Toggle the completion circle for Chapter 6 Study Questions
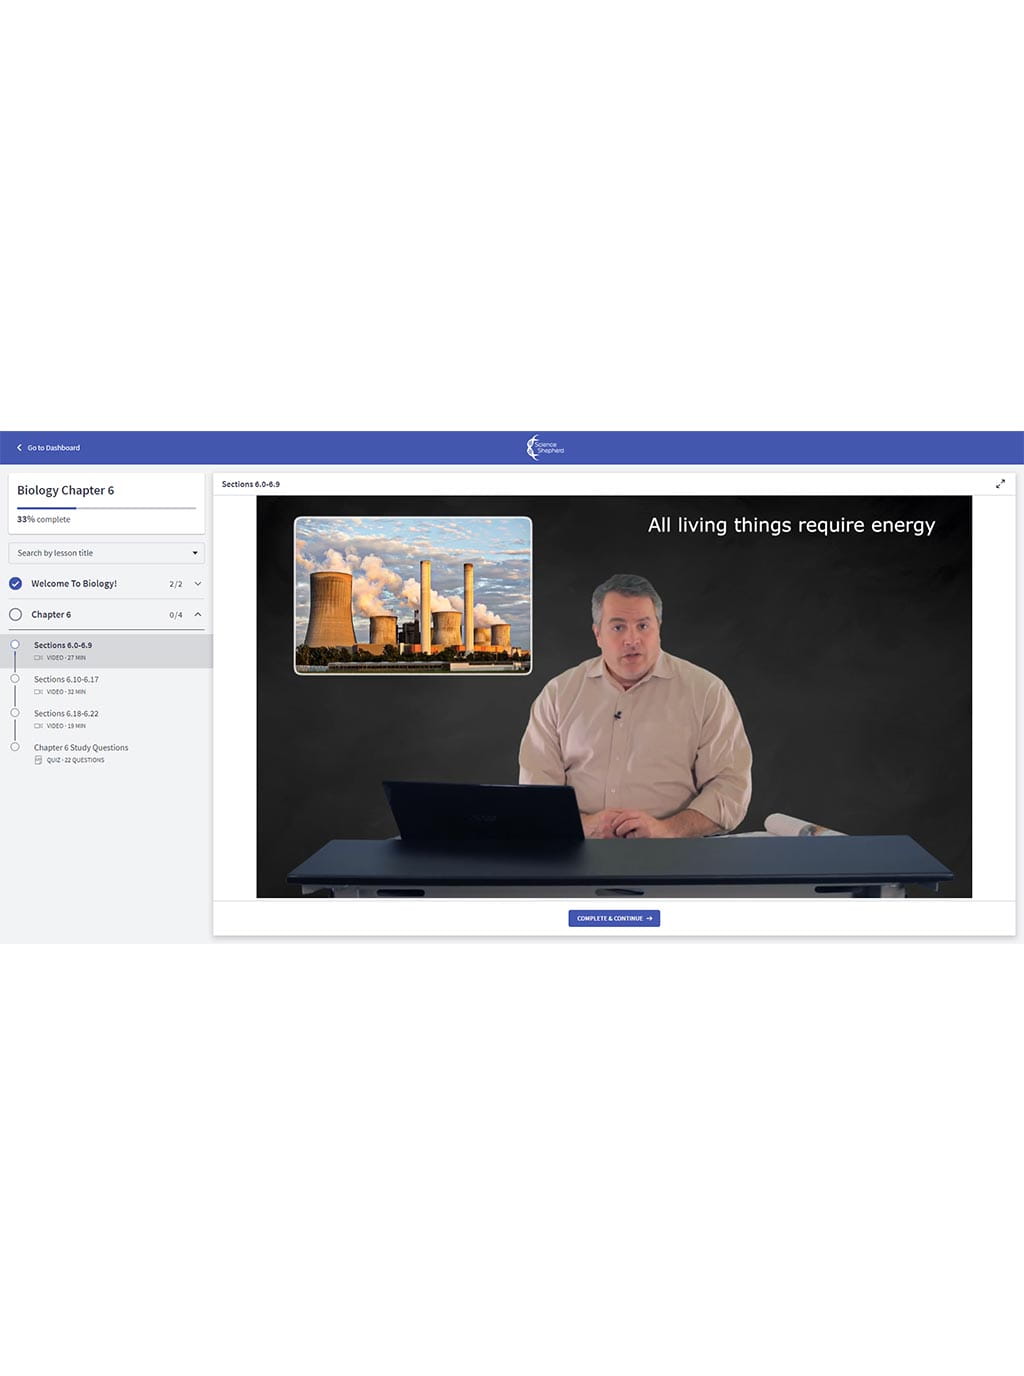 tap(15, 748)
